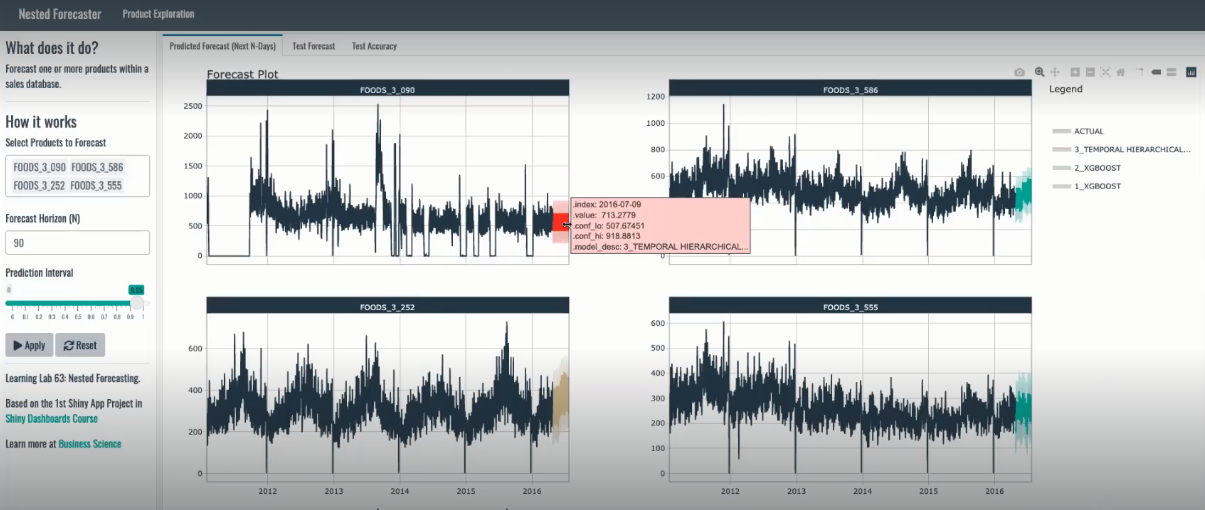Download plot as PNG with camera icon
The image size is (1205, 510).
[1019, 72]
